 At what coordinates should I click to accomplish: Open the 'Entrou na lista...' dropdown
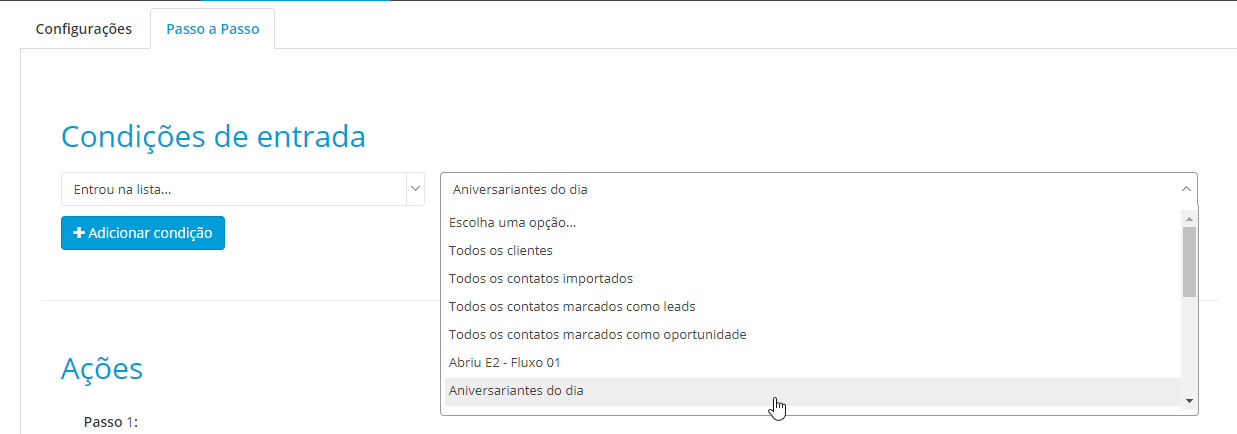pyautogui.click(x=243, y=189)
